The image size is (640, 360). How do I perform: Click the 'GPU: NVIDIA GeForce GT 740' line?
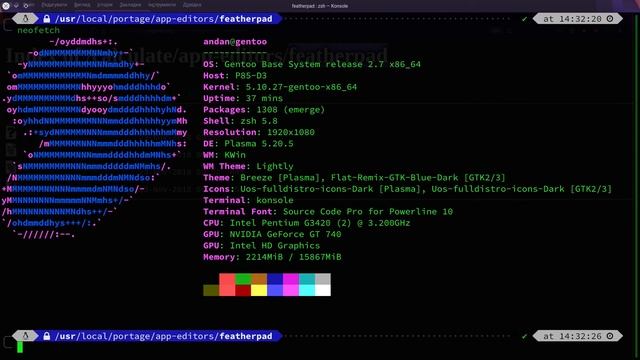272,234
